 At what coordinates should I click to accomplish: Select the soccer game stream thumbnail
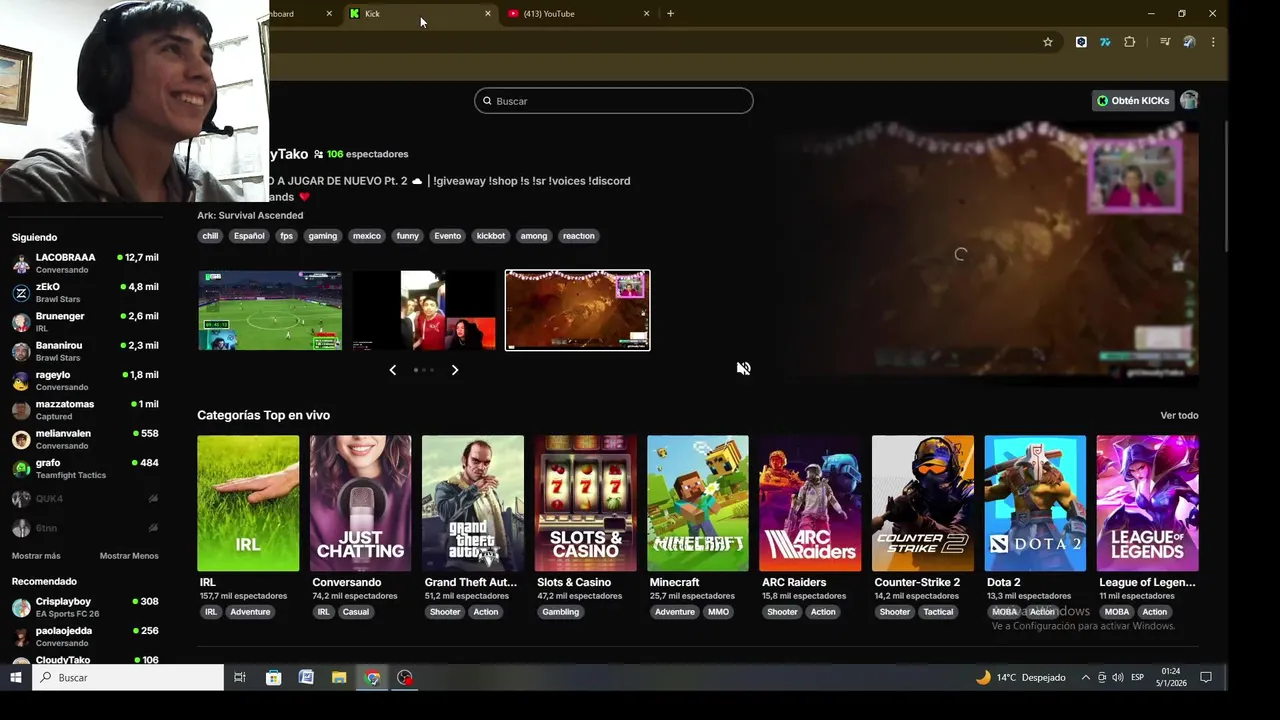[270, 310]
